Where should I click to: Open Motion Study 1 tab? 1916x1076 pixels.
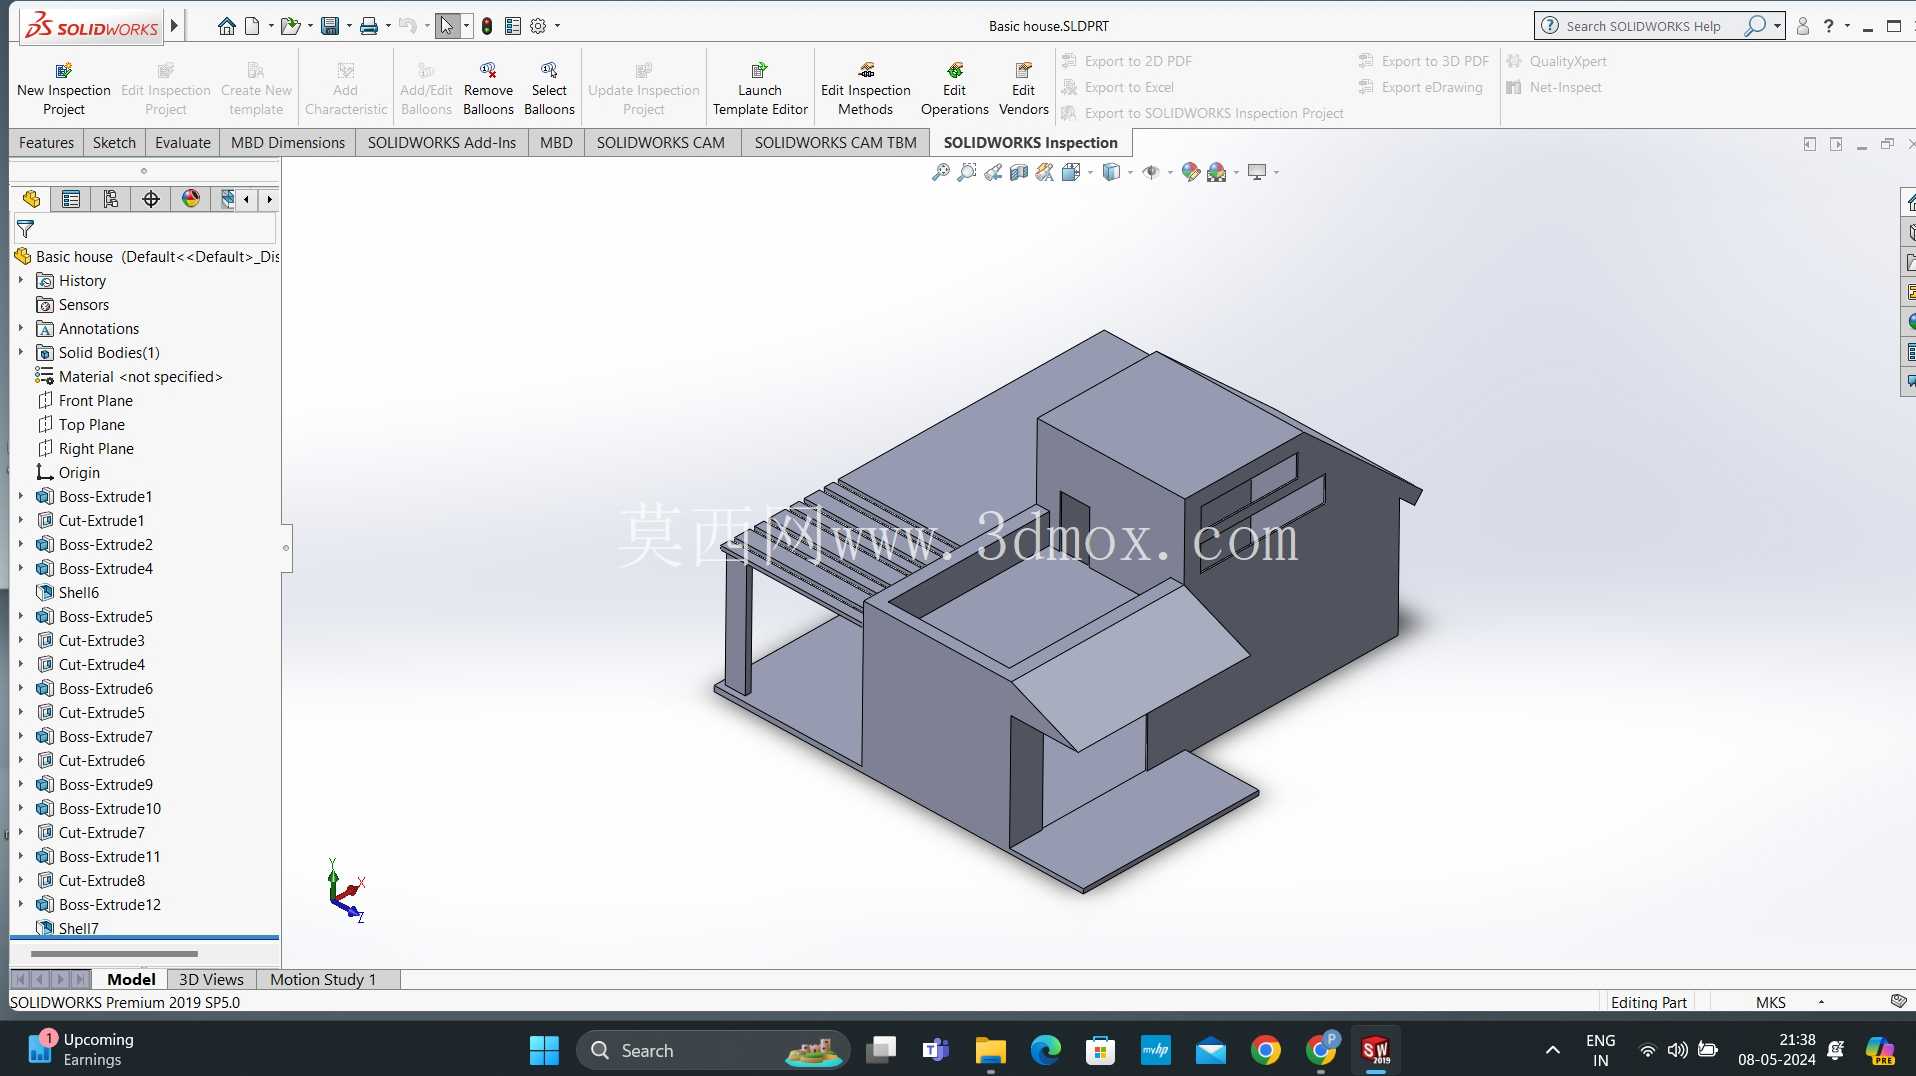(323, 980)
